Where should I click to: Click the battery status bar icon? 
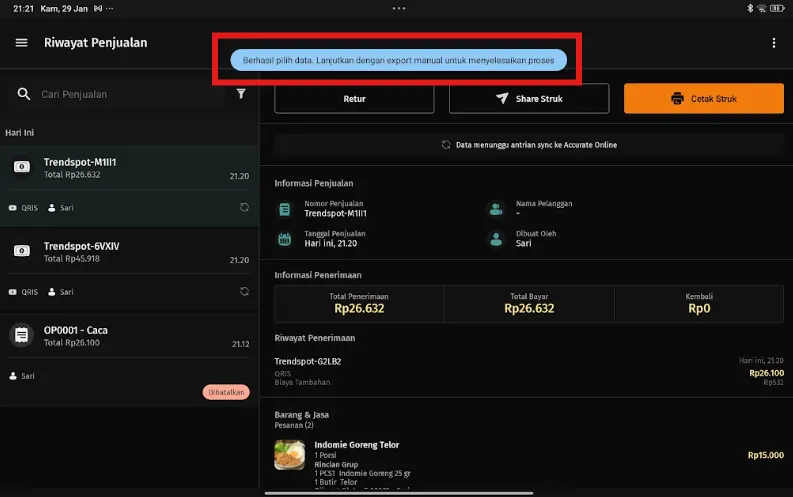(777, 8)
